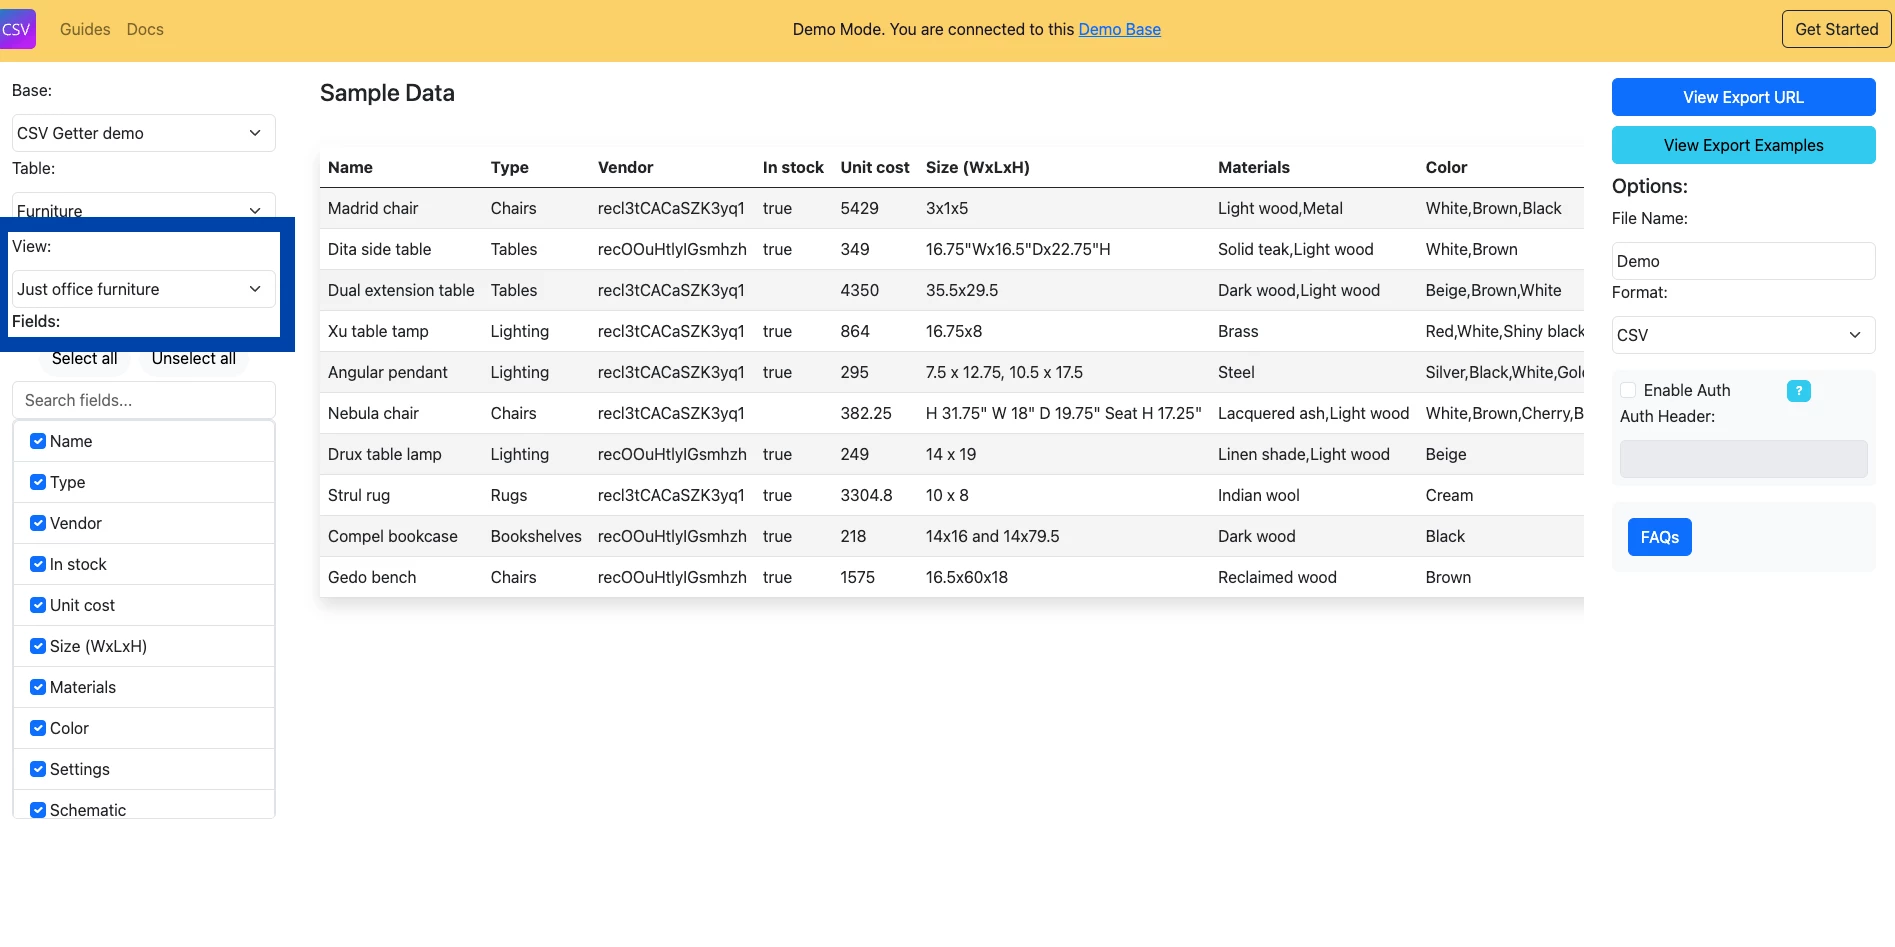Viewport: 1895px width, 947px height.
Task: Click the FAQs button
Action: tap(1659, 537)
